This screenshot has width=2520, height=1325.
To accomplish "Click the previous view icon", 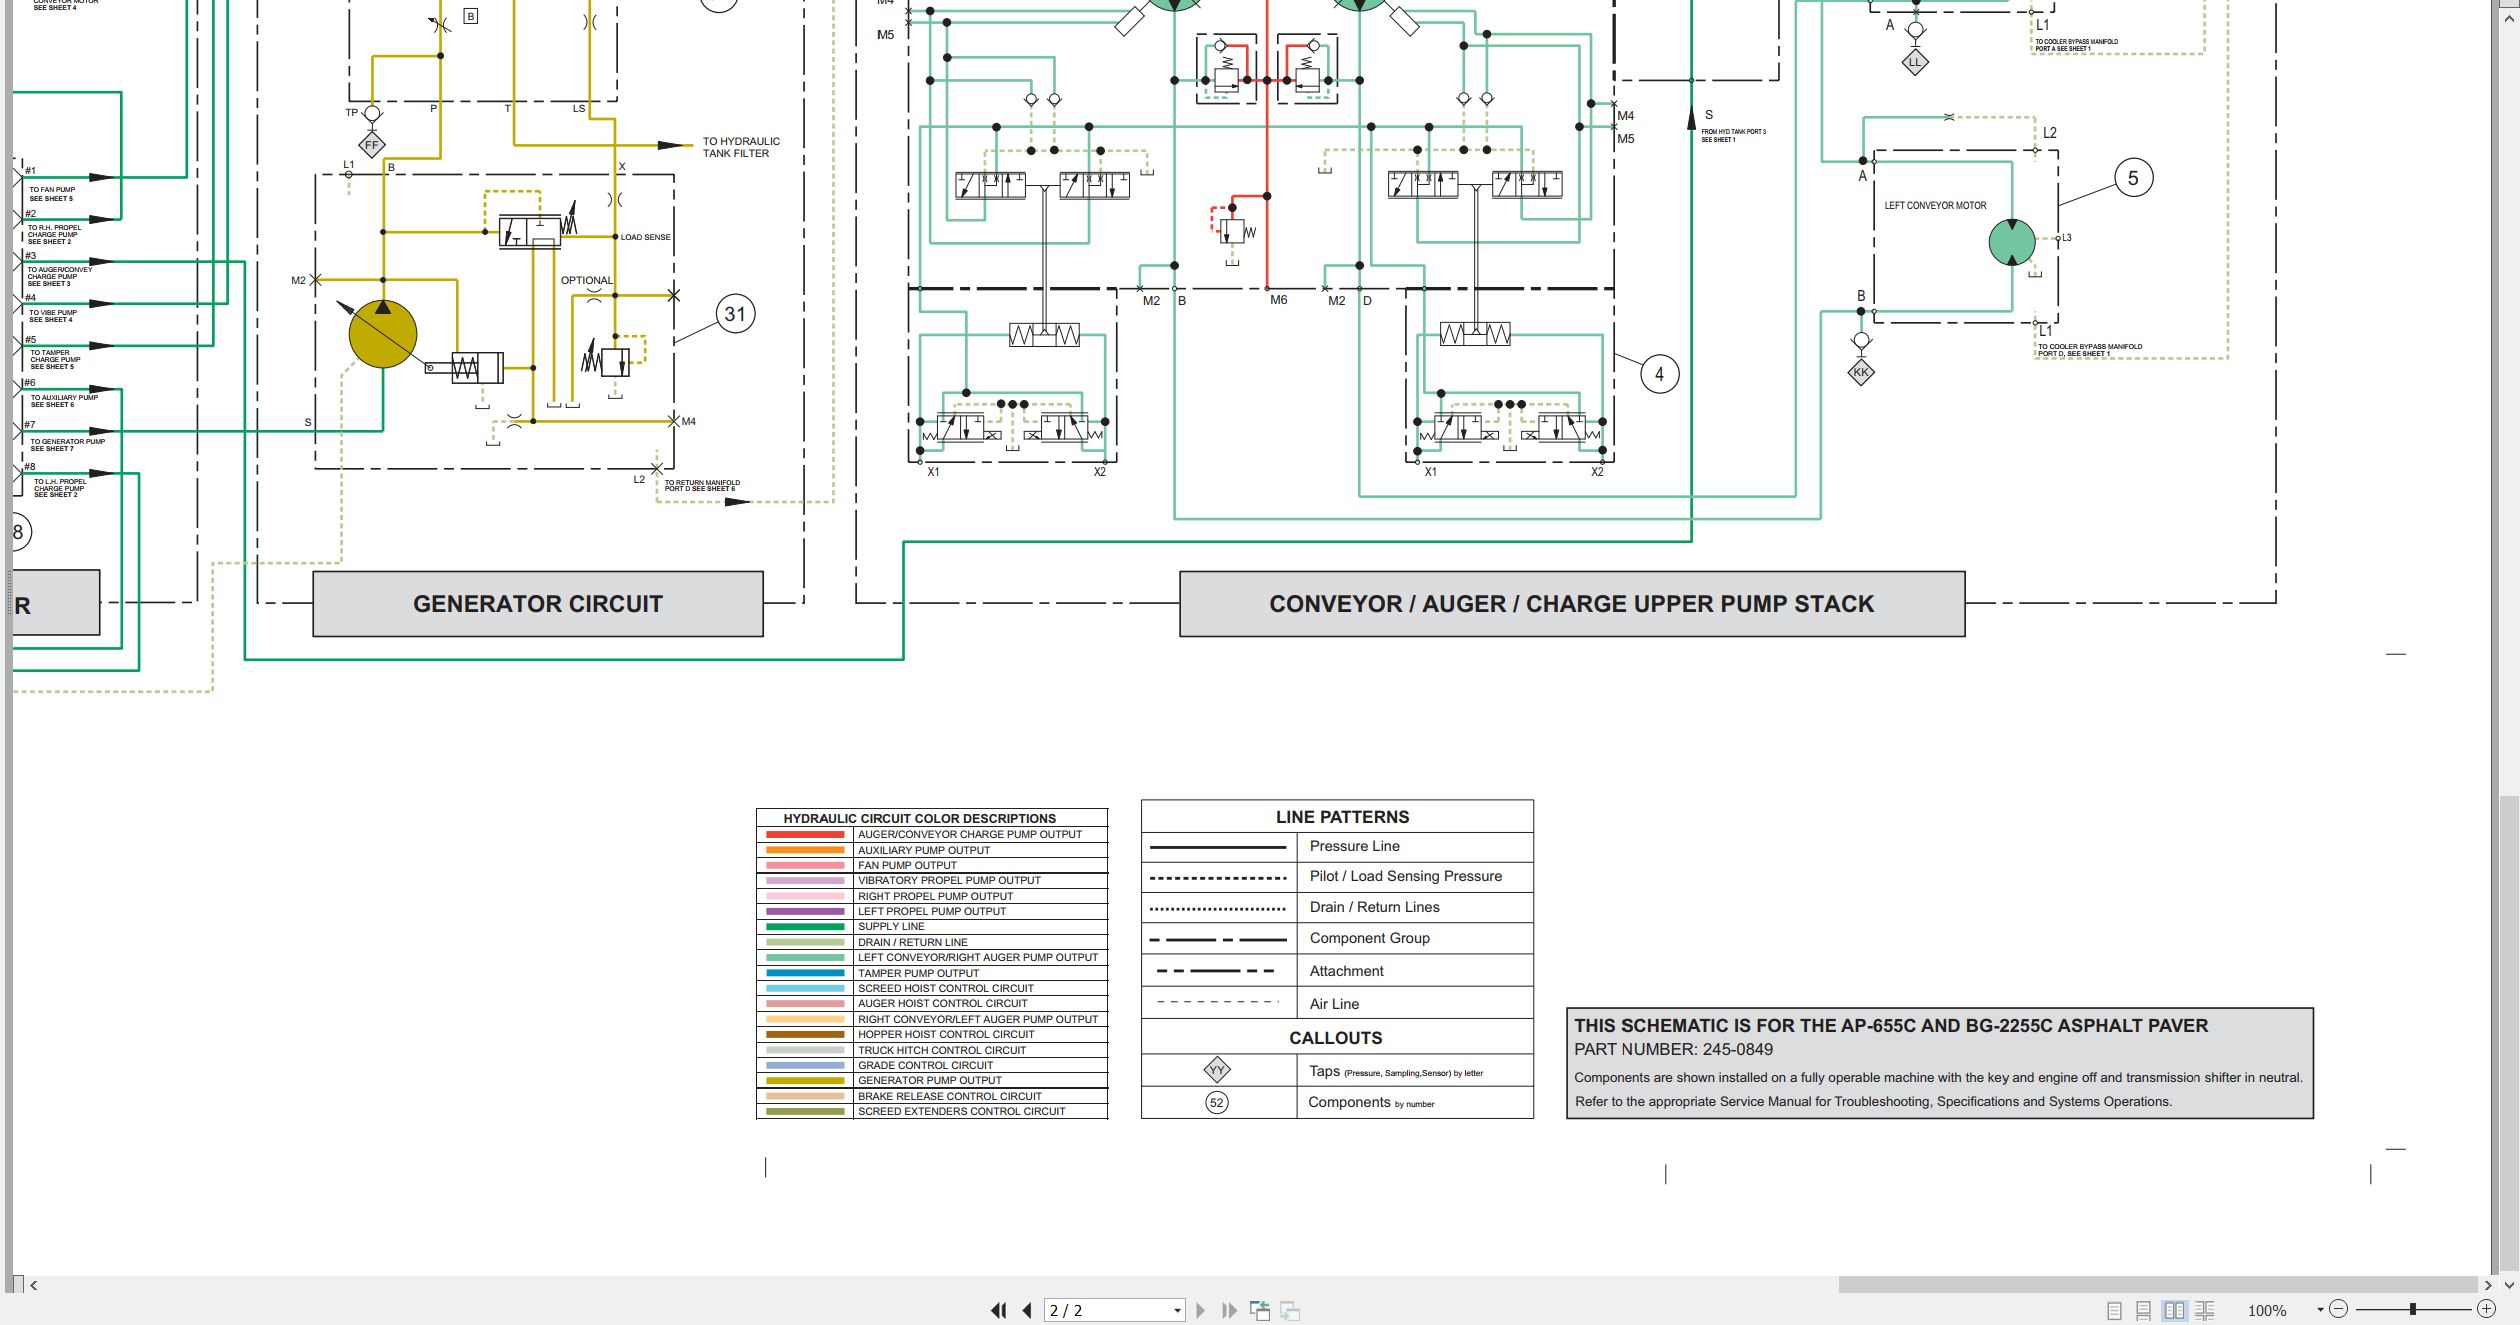I will click(1260, 1310).
